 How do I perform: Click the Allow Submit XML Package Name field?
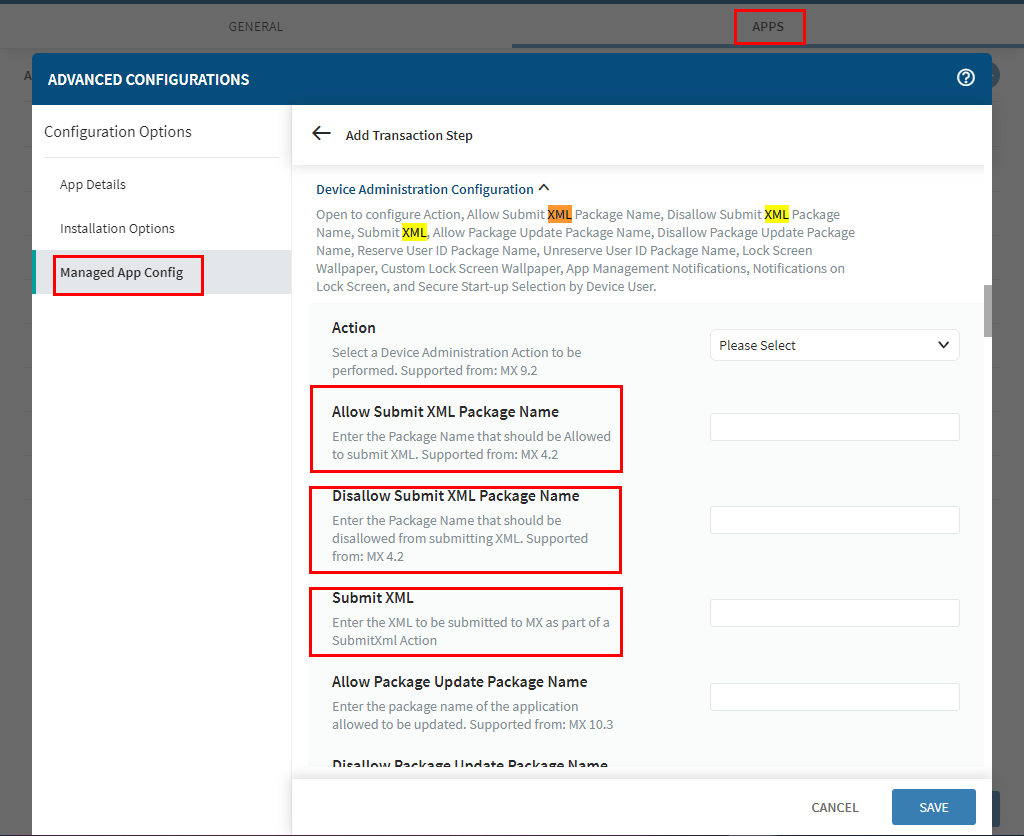834,427
